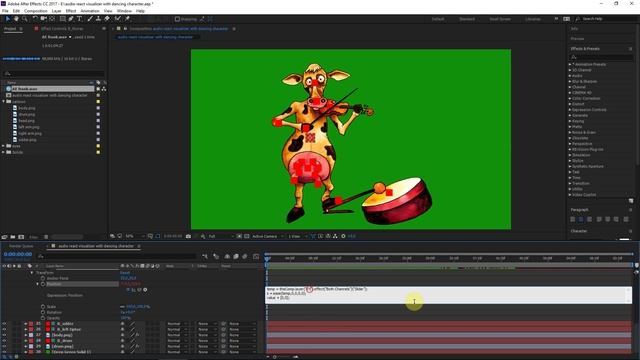Click the red label swatch of B_addrz layer

pos(31,324)
